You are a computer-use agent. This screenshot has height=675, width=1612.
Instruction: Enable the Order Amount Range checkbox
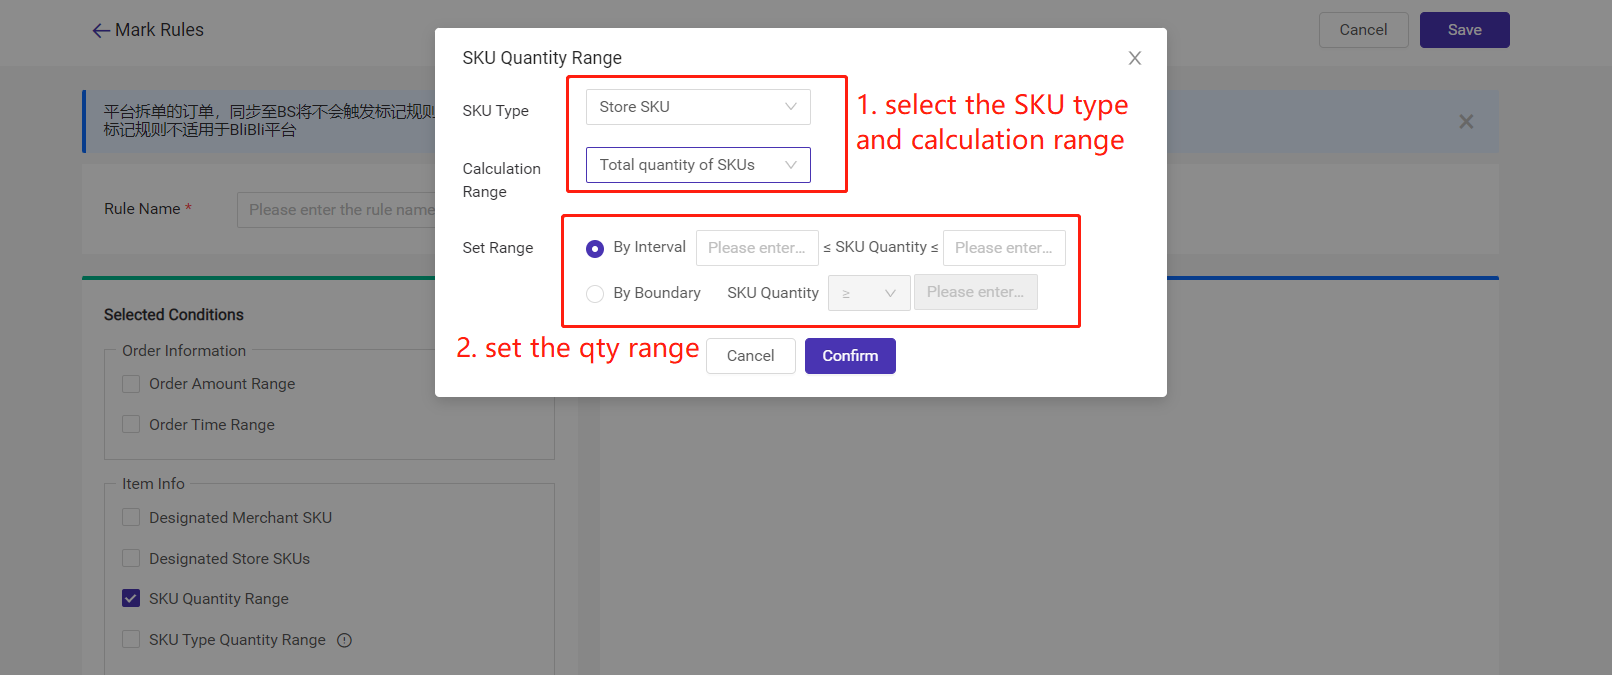131,384
